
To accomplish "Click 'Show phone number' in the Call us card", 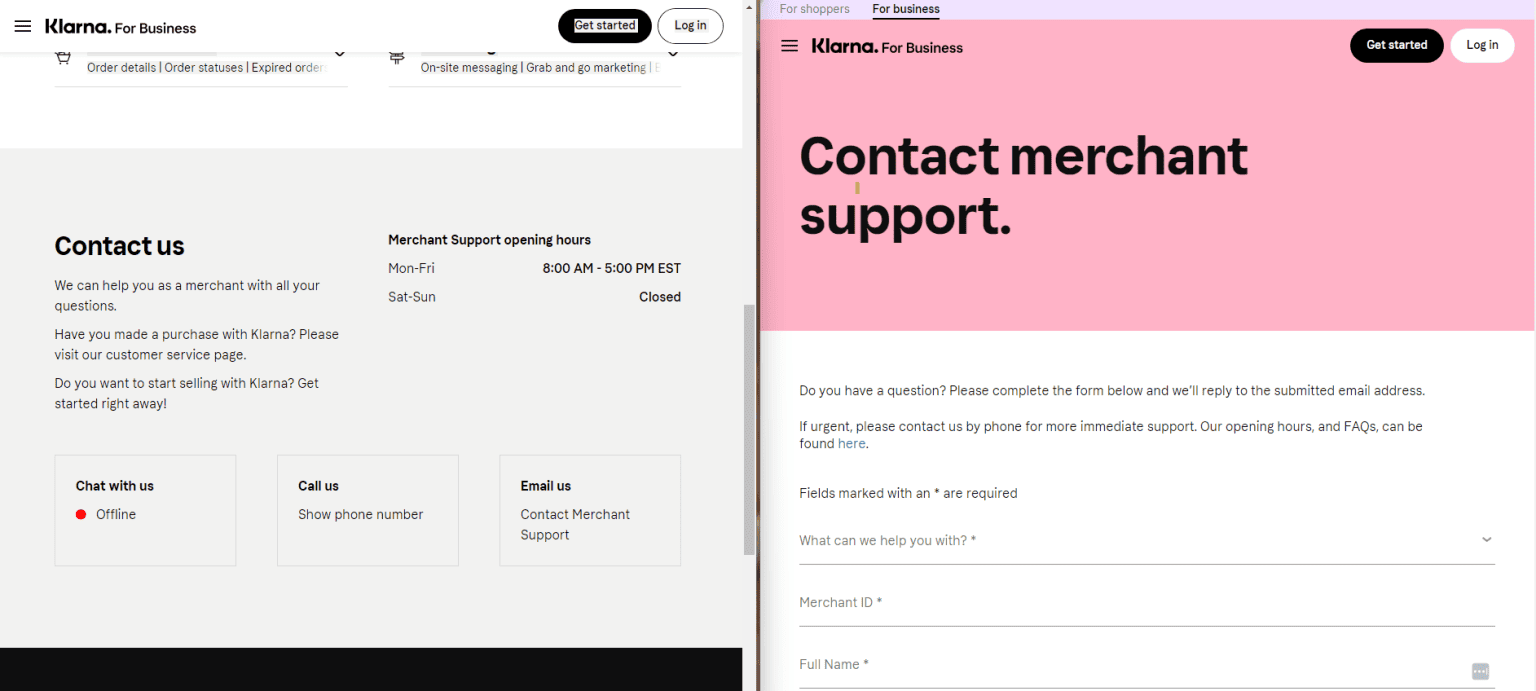I will click(x=360, y=514).
